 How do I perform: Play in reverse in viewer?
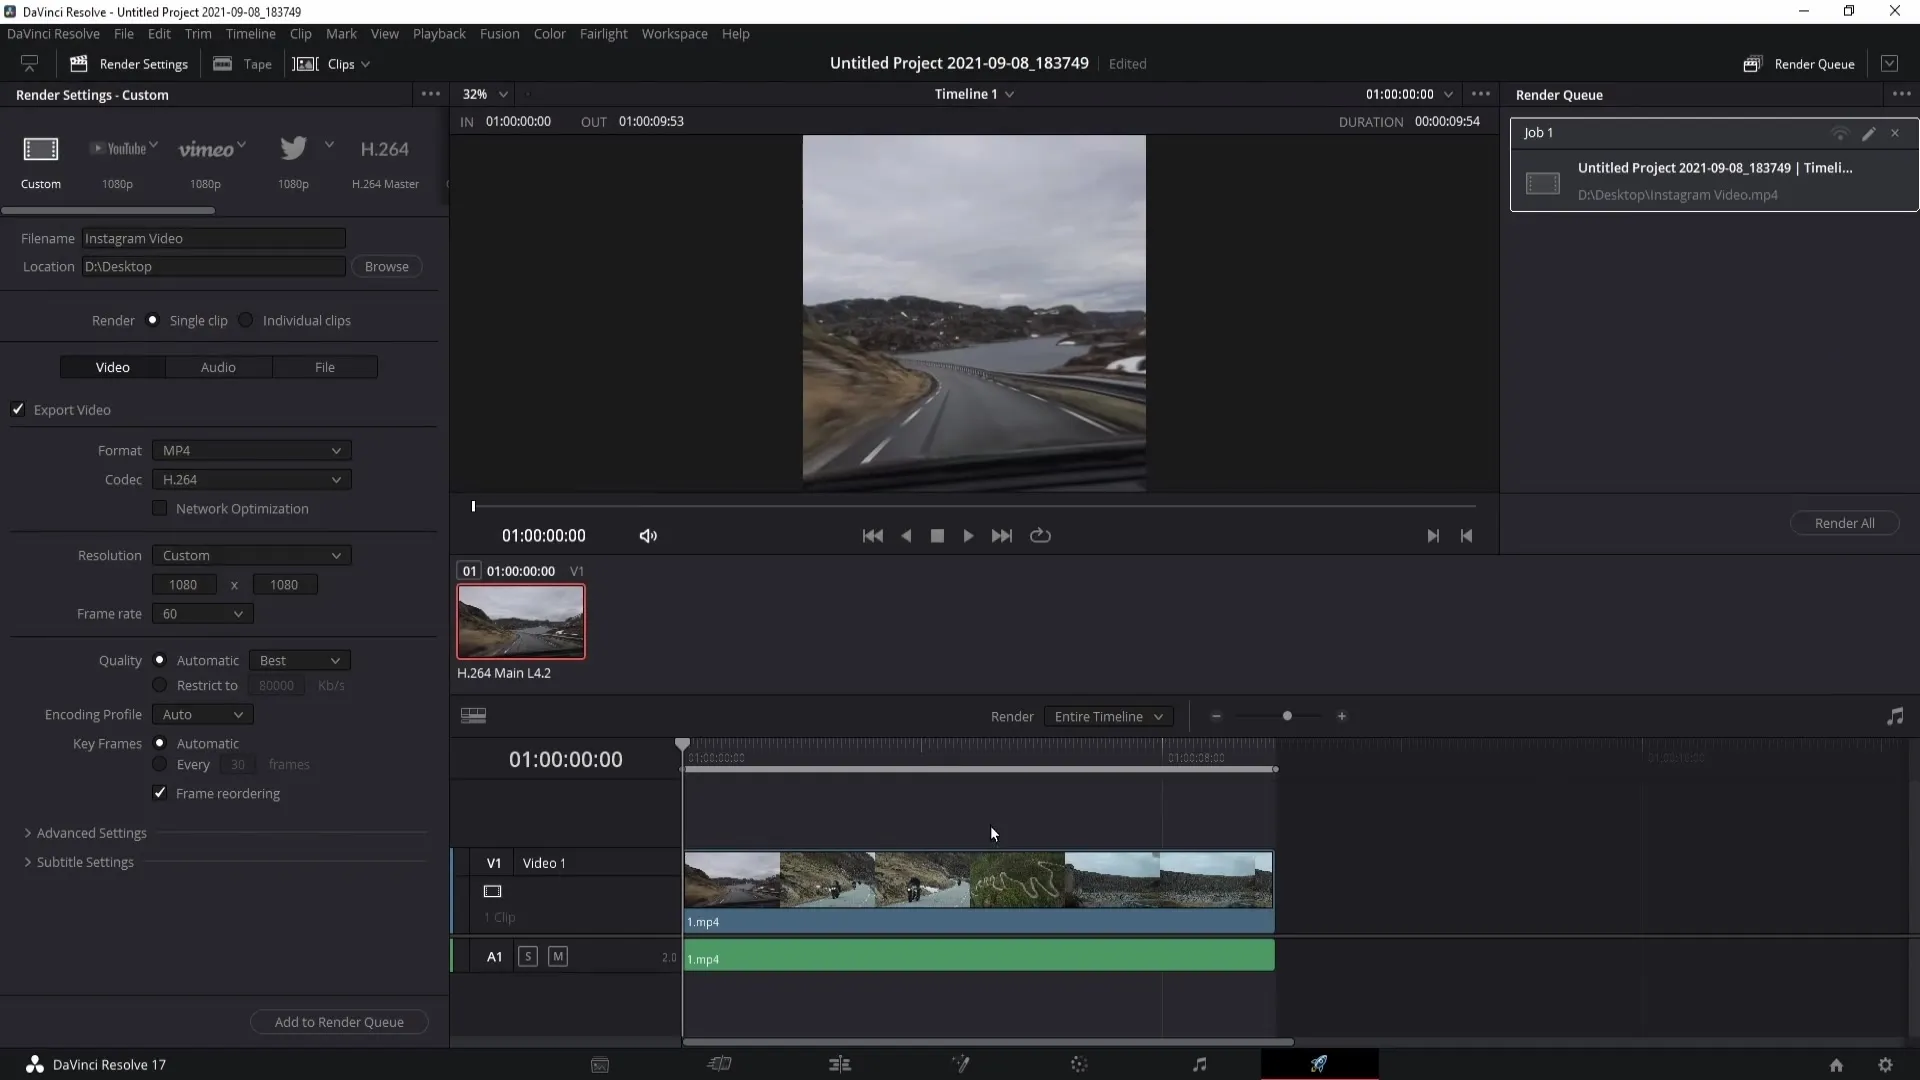906,536
